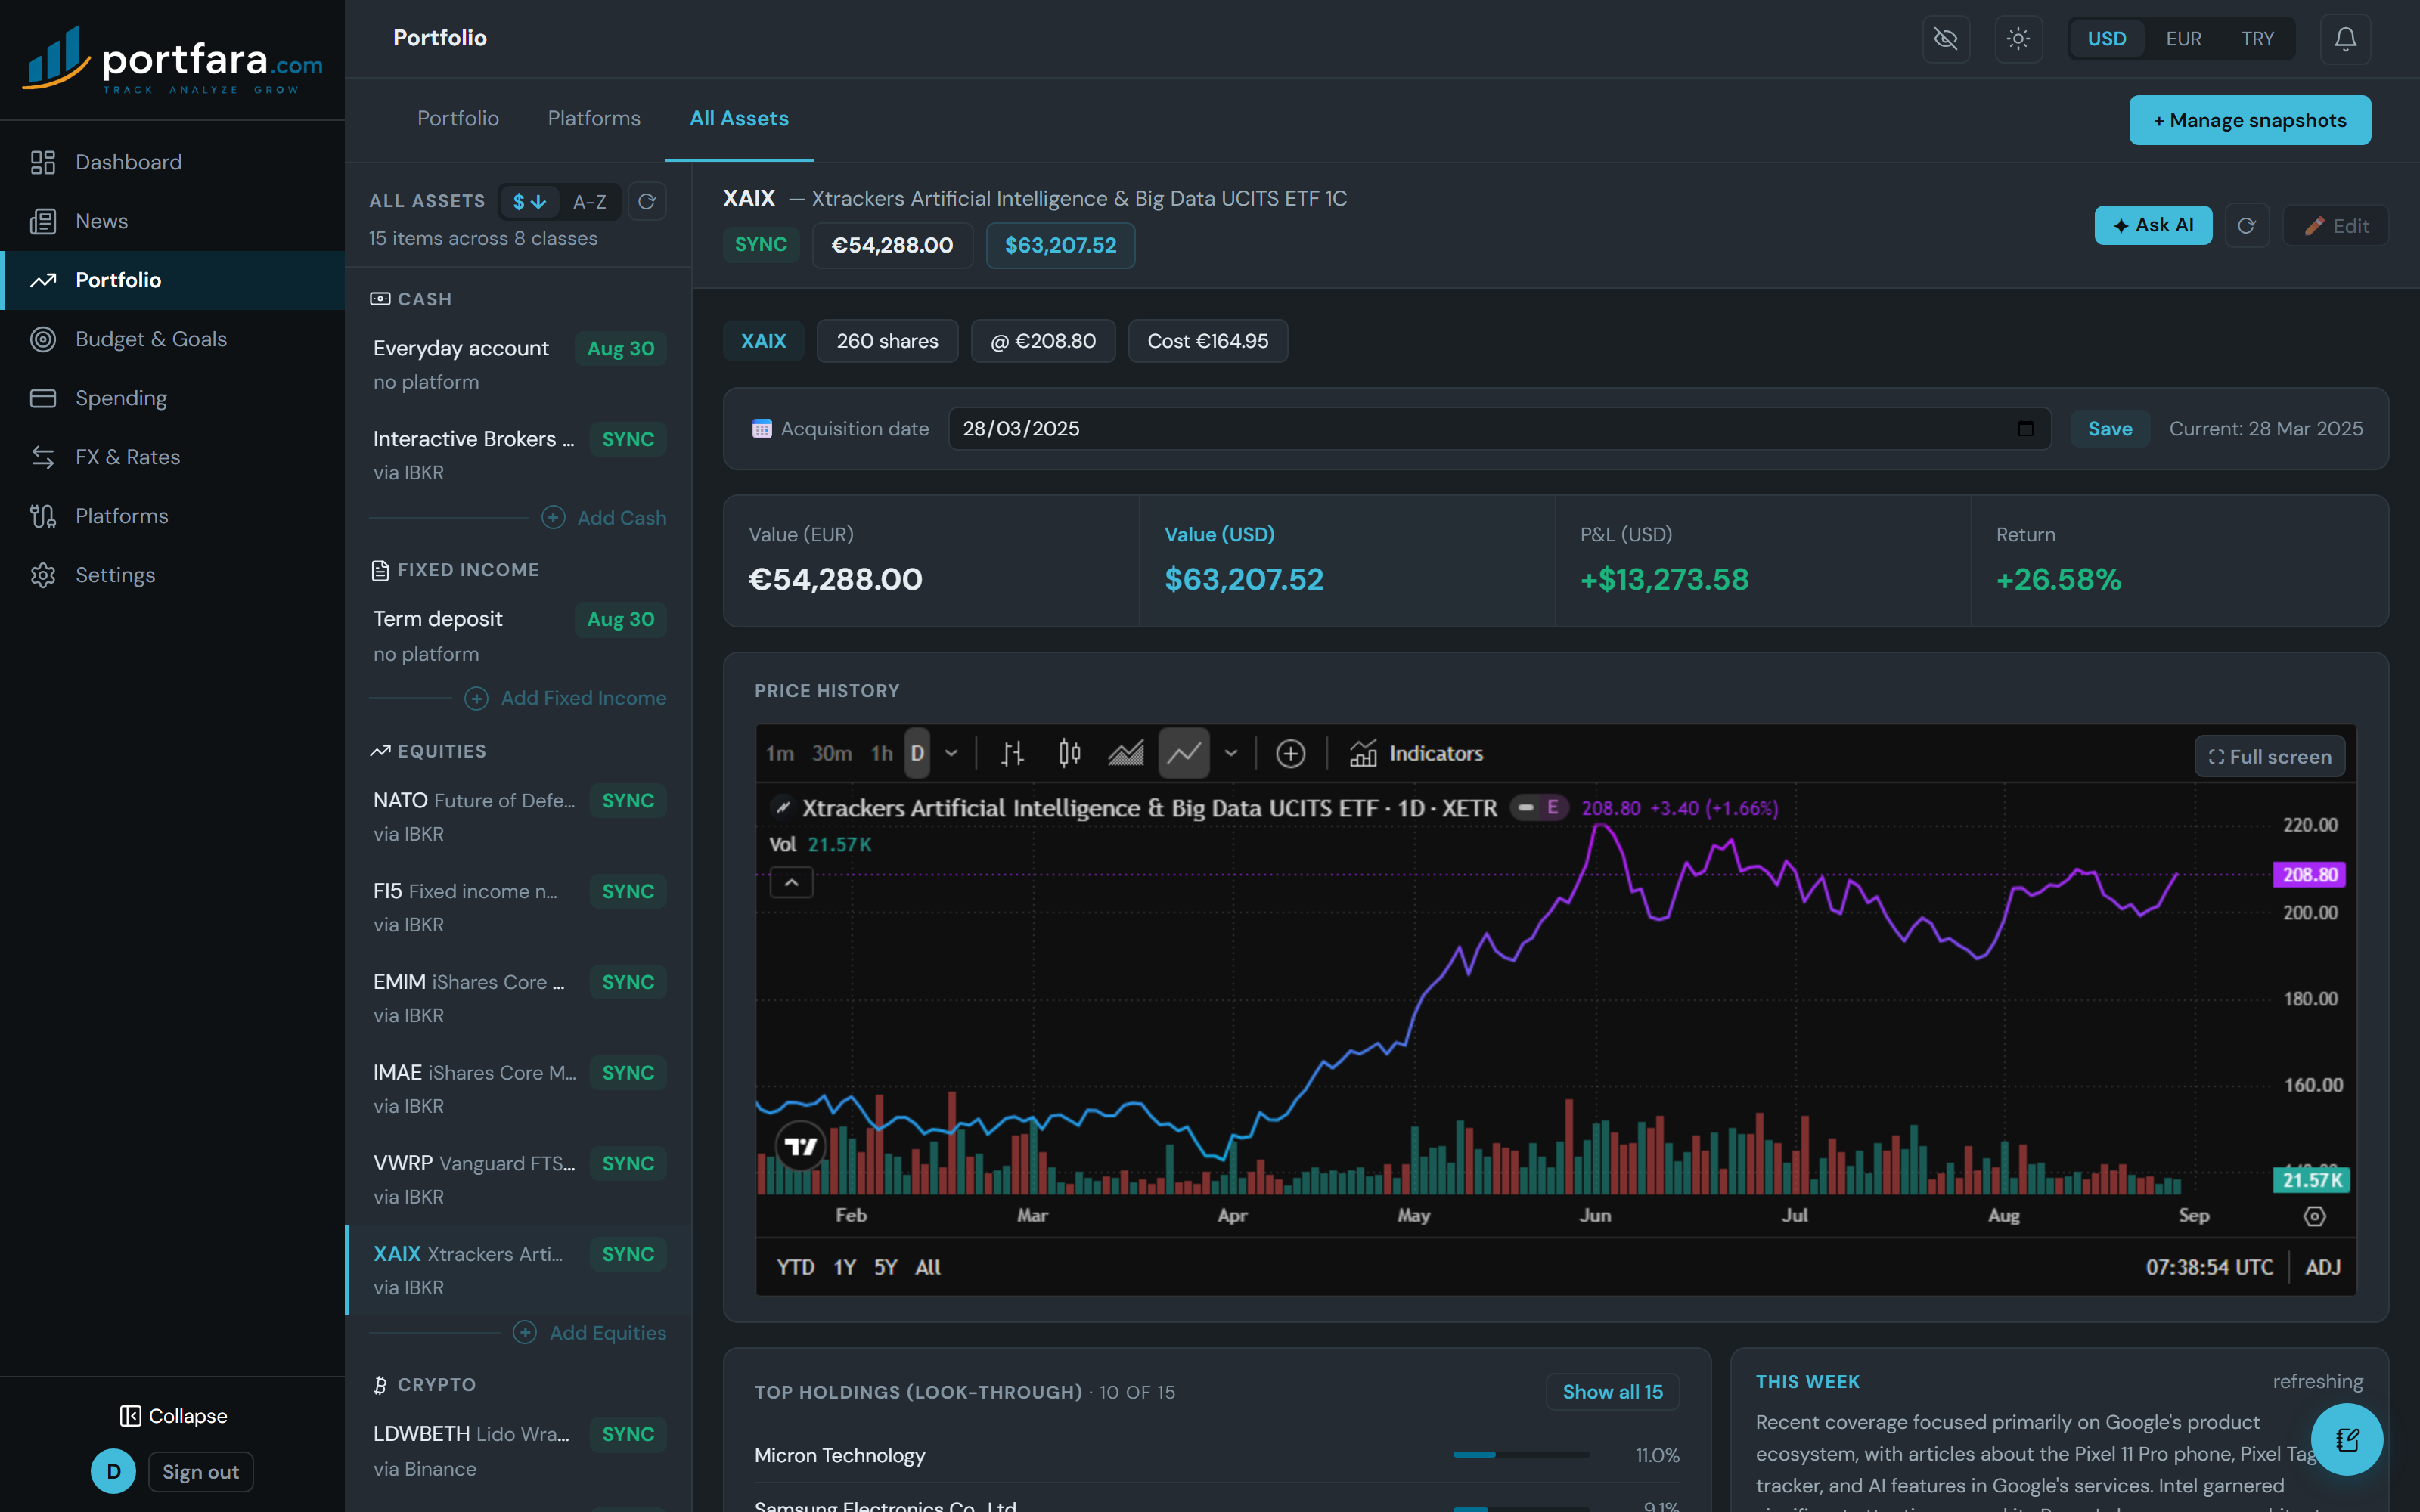2420x1512 pixels.
Task: Click the acquisition date input field
Action: [x=1498, y=428]
